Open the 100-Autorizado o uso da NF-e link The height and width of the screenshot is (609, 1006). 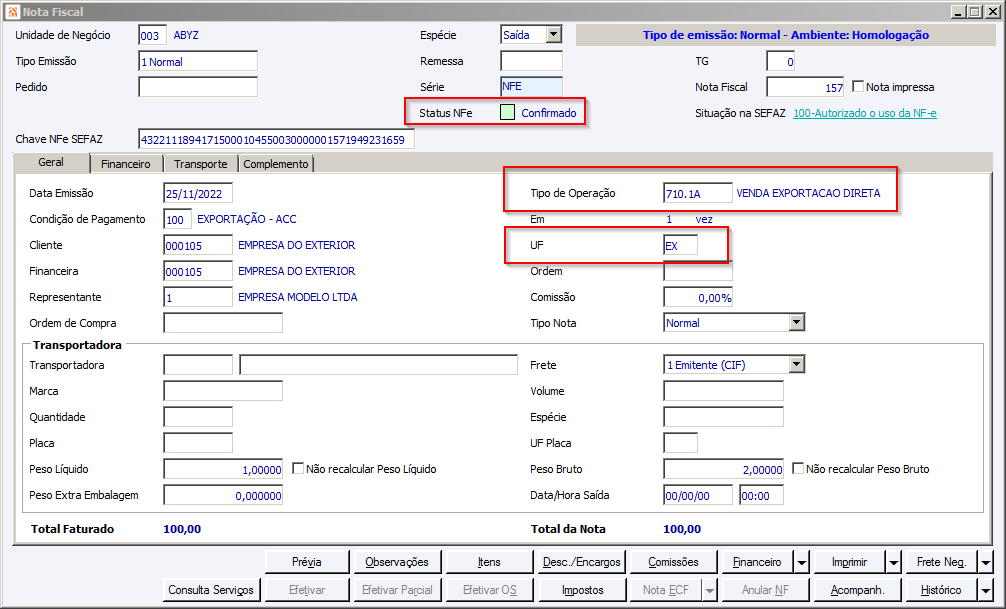click(865, 114)
